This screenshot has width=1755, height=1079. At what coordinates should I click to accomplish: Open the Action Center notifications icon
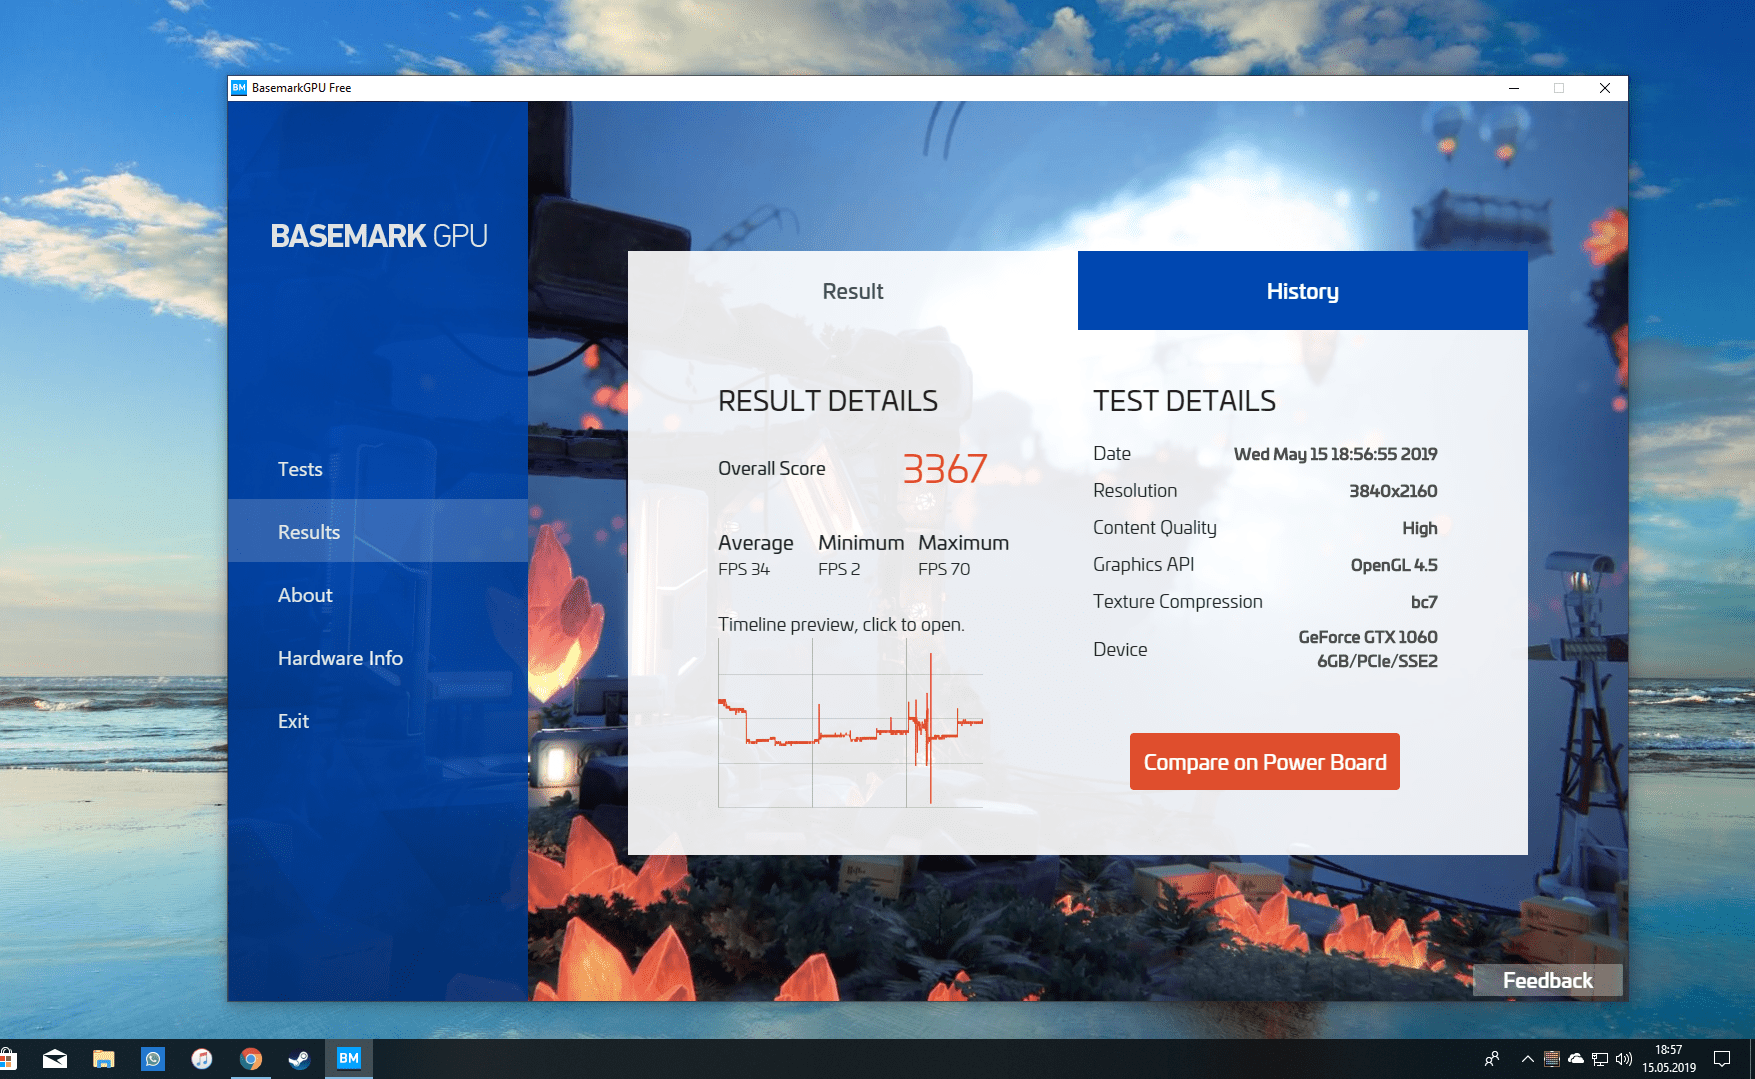[1722, 1059]
